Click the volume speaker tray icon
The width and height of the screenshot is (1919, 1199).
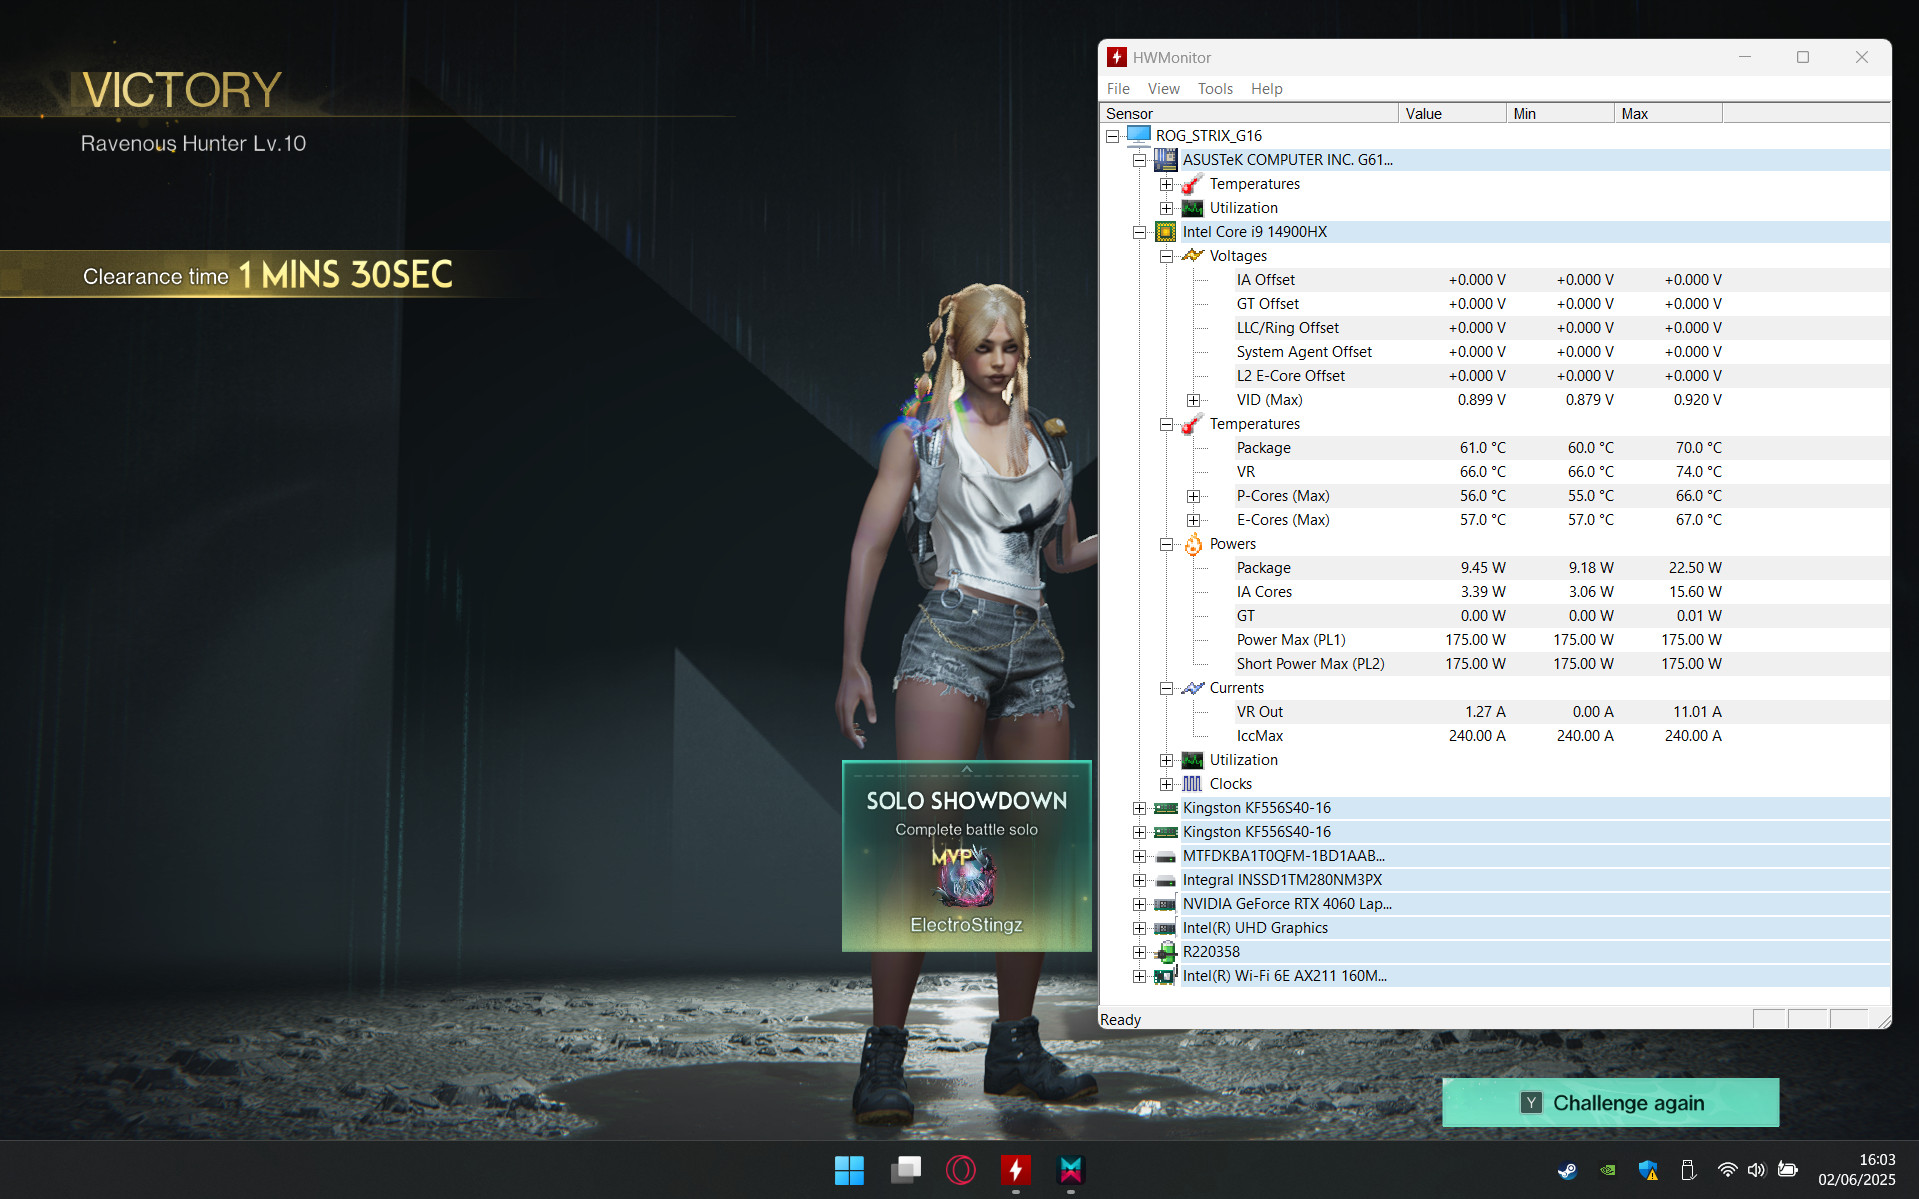point(1757,1170)
